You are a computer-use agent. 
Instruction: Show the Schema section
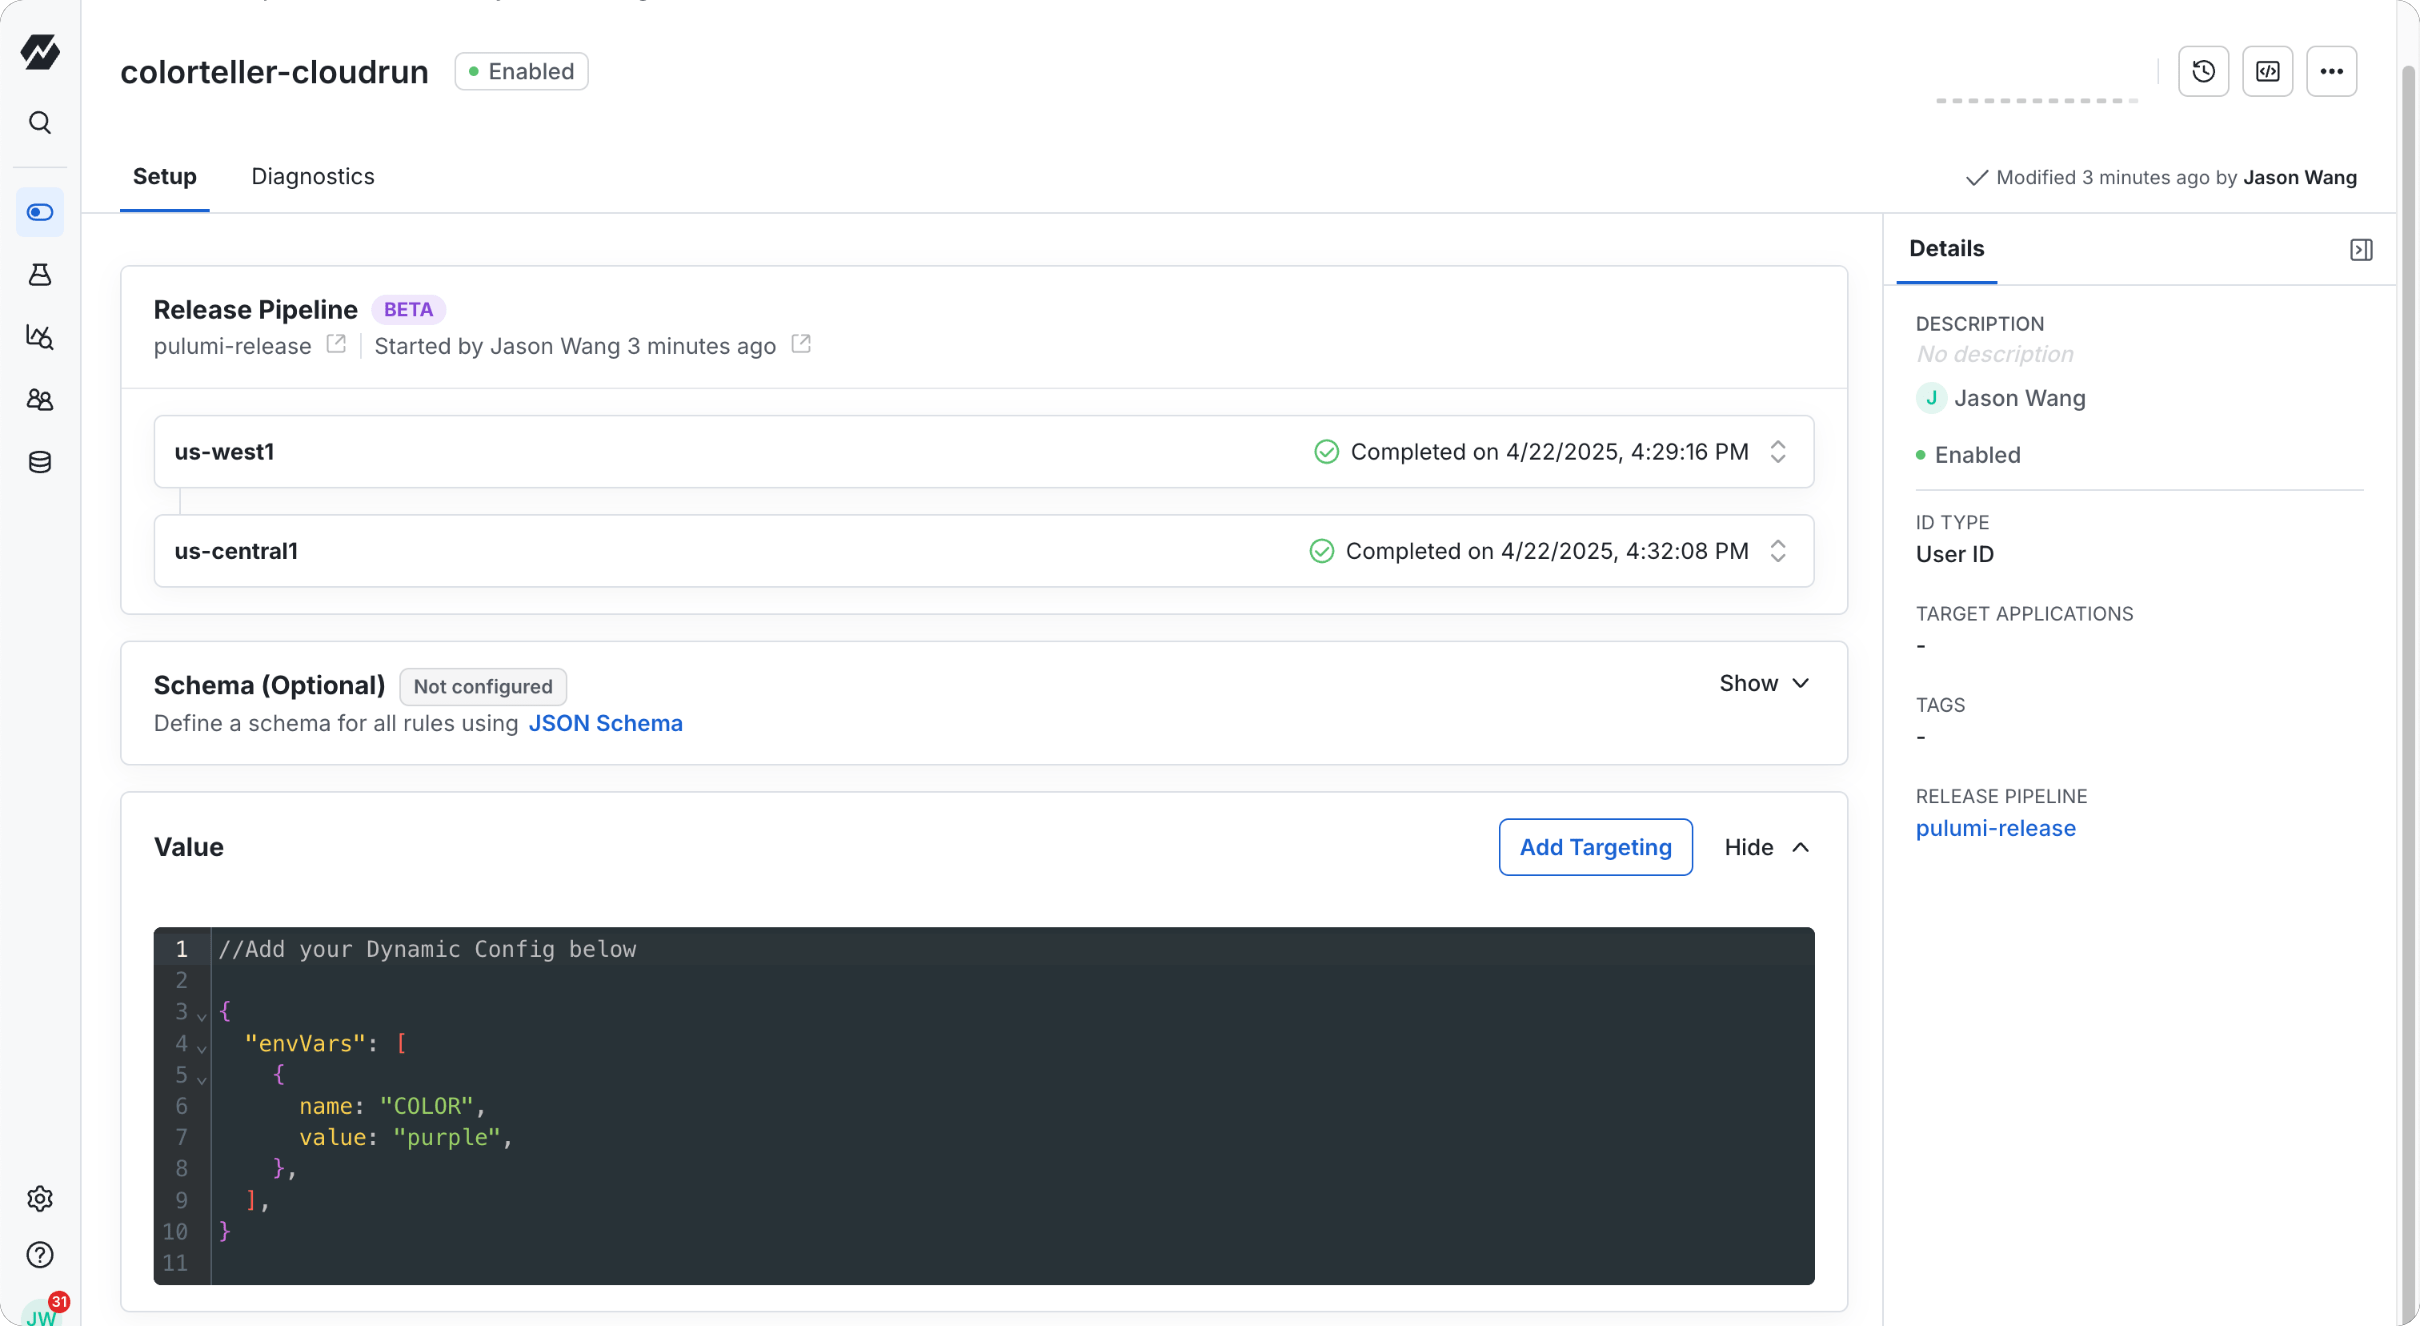click(x=1763, y=683)
